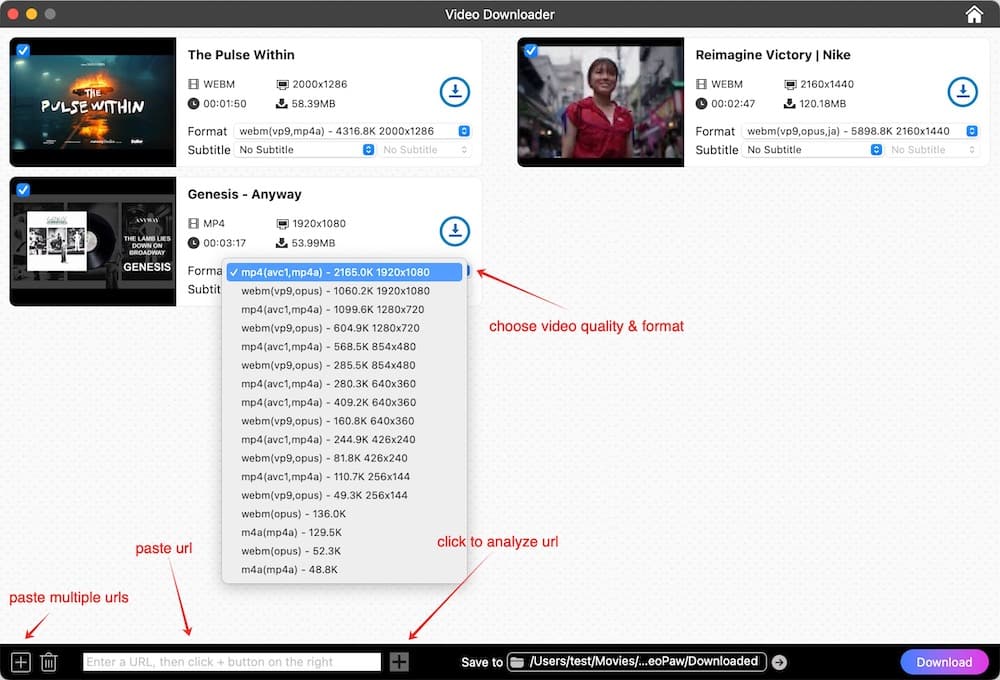Screen dimensions: 1000x680
Task: Uncheck The Pulse Within thumbnail selection
Action: click(x=23, y=48)
